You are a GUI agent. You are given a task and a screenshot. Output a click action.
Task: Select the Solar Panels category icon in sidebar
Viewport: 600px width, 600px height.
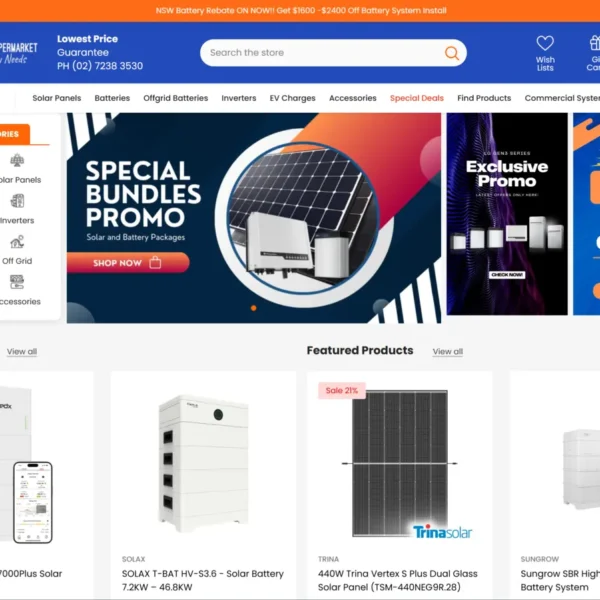tap(17, 160)
